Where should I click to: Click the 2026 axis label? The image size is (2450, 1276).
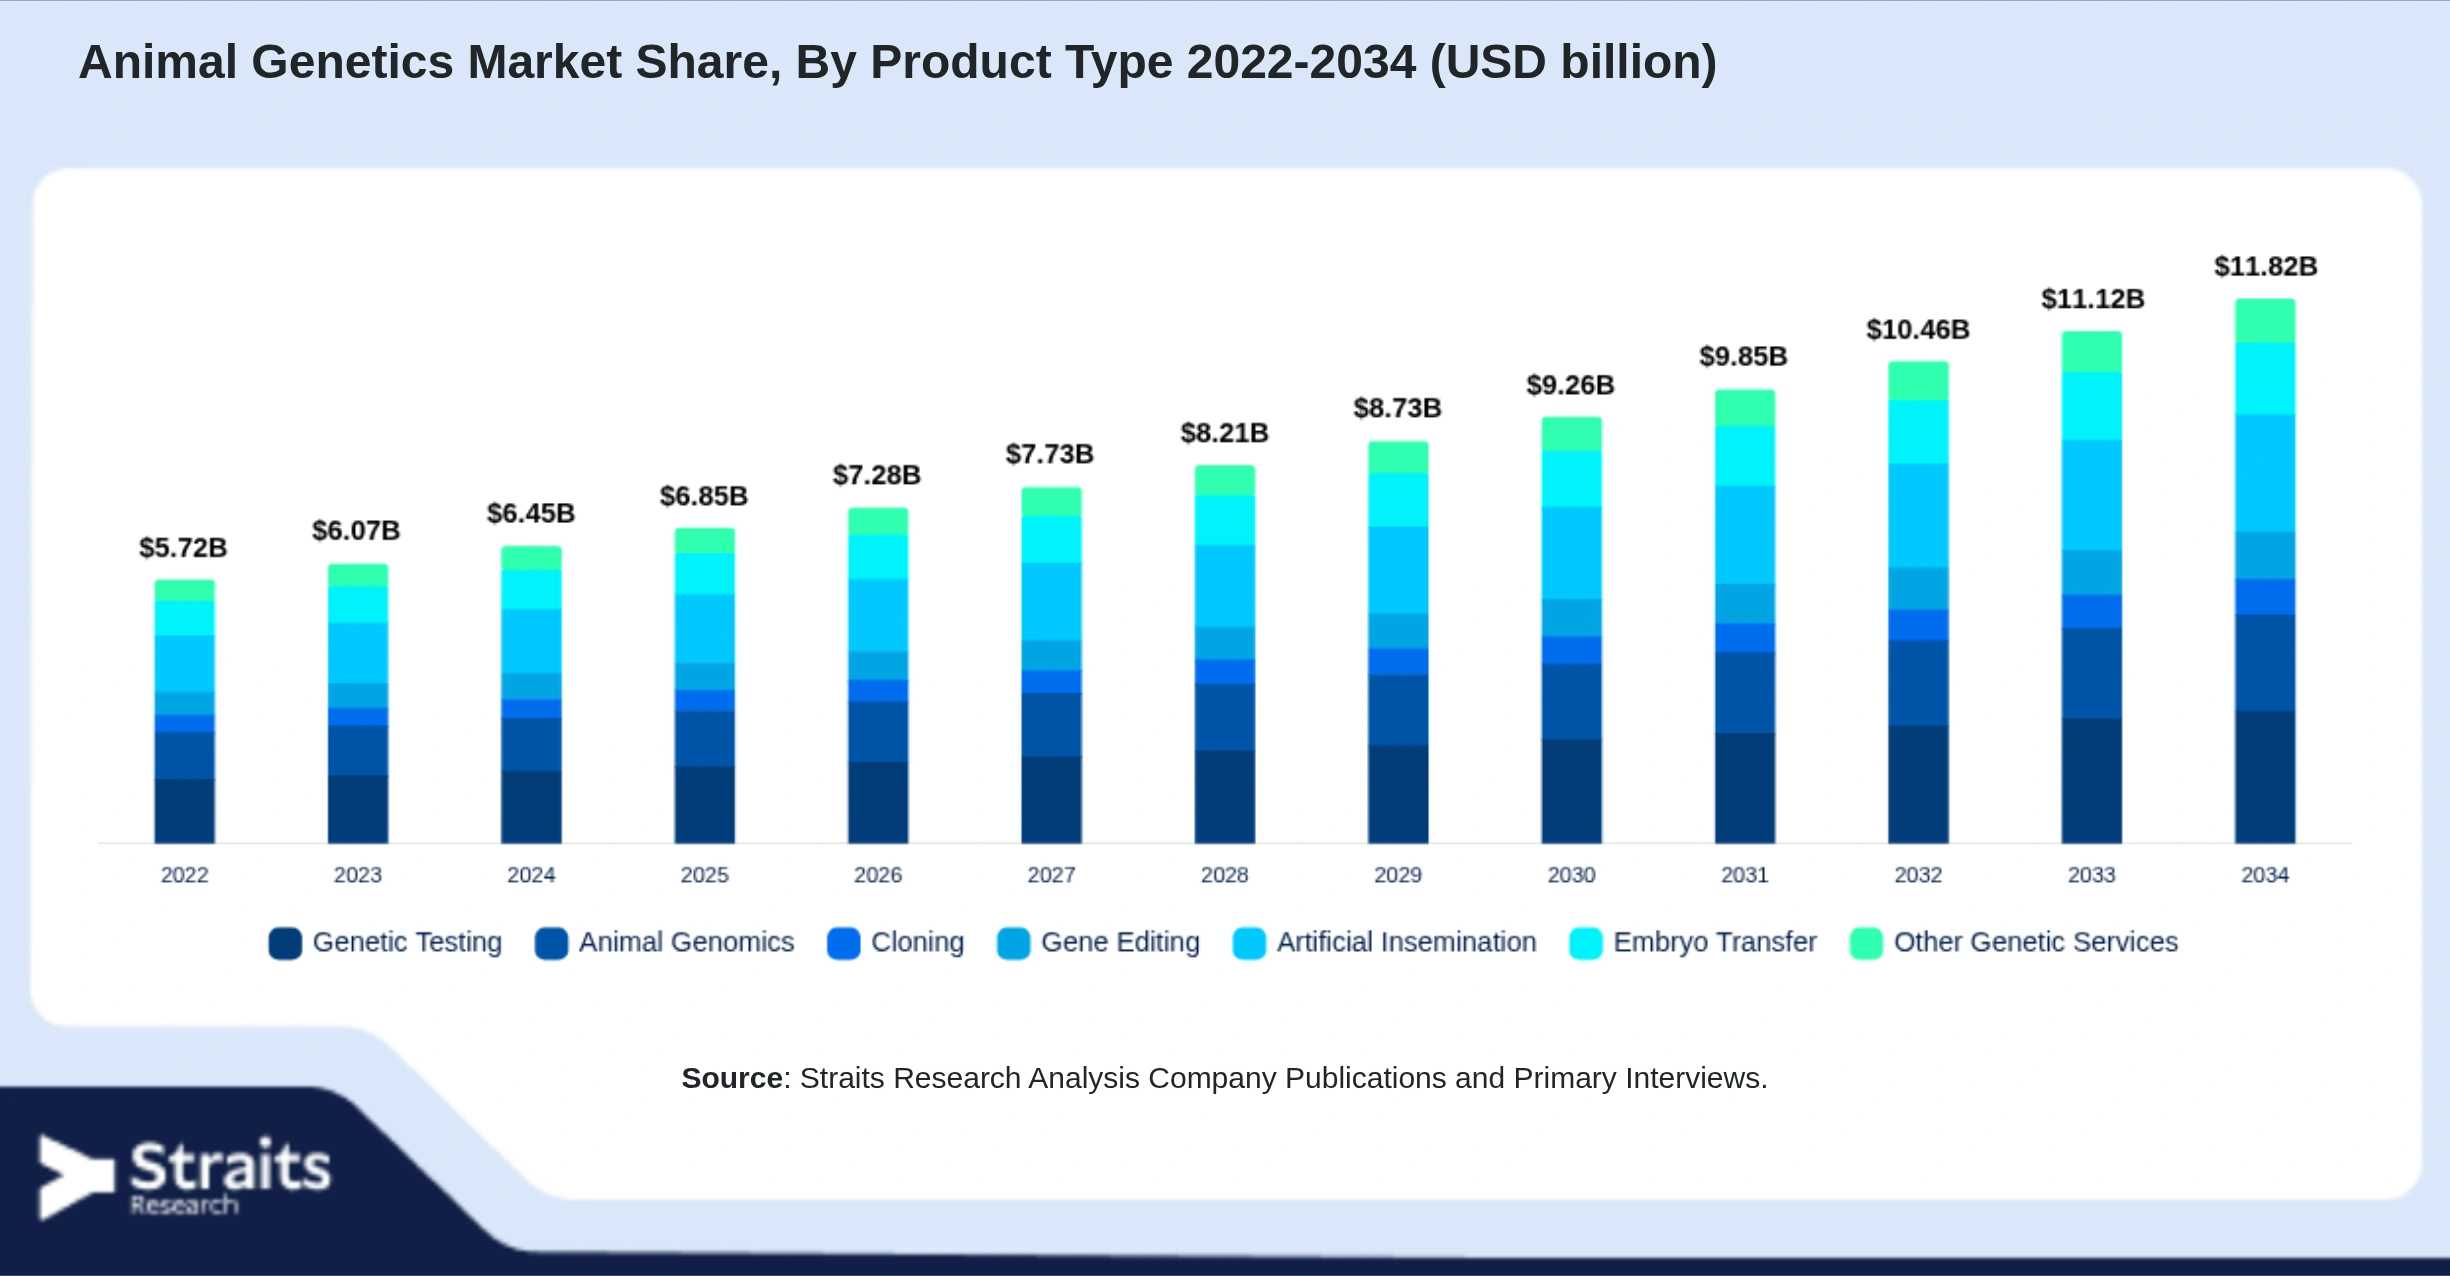point(878,875)
